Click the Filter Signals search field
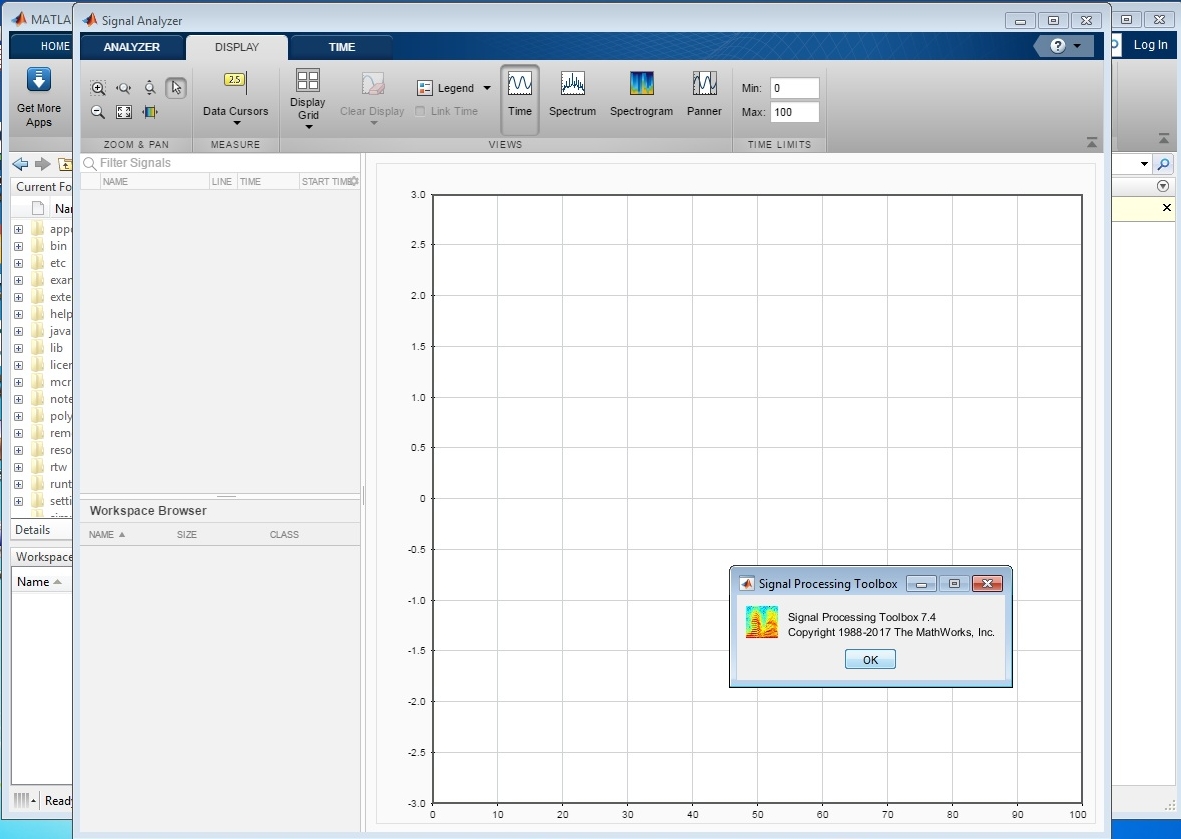1181x839 pixels. (220, 163)
